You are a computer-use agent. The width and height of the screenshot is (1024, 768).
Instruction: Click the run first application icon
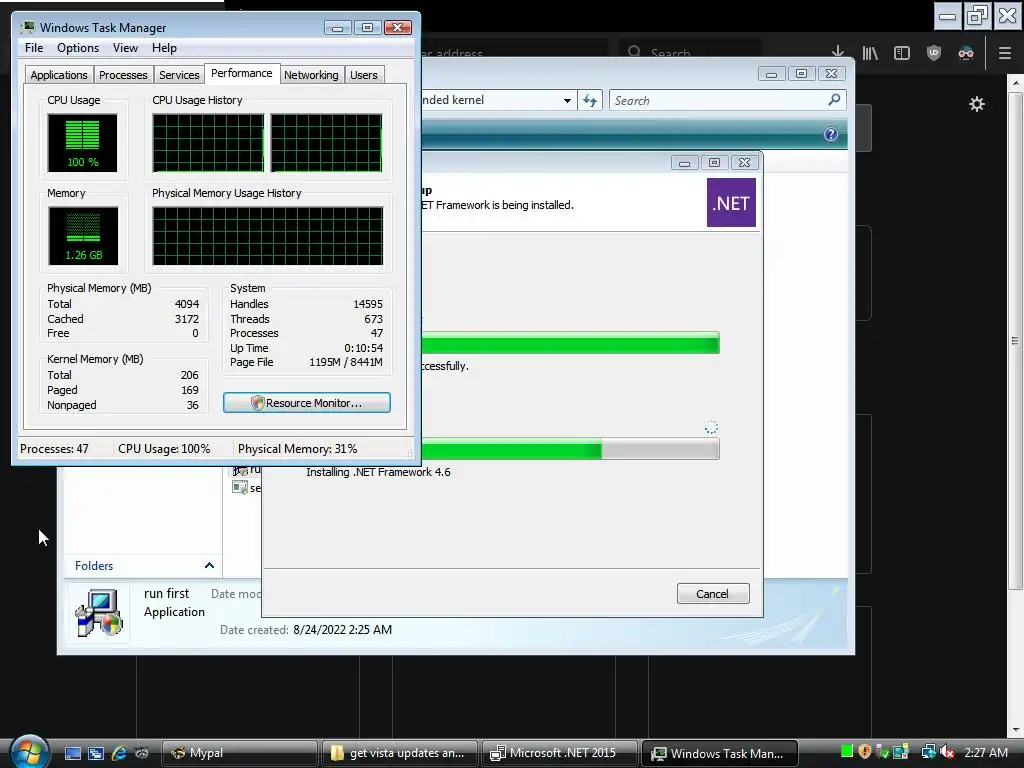[99, 613]
